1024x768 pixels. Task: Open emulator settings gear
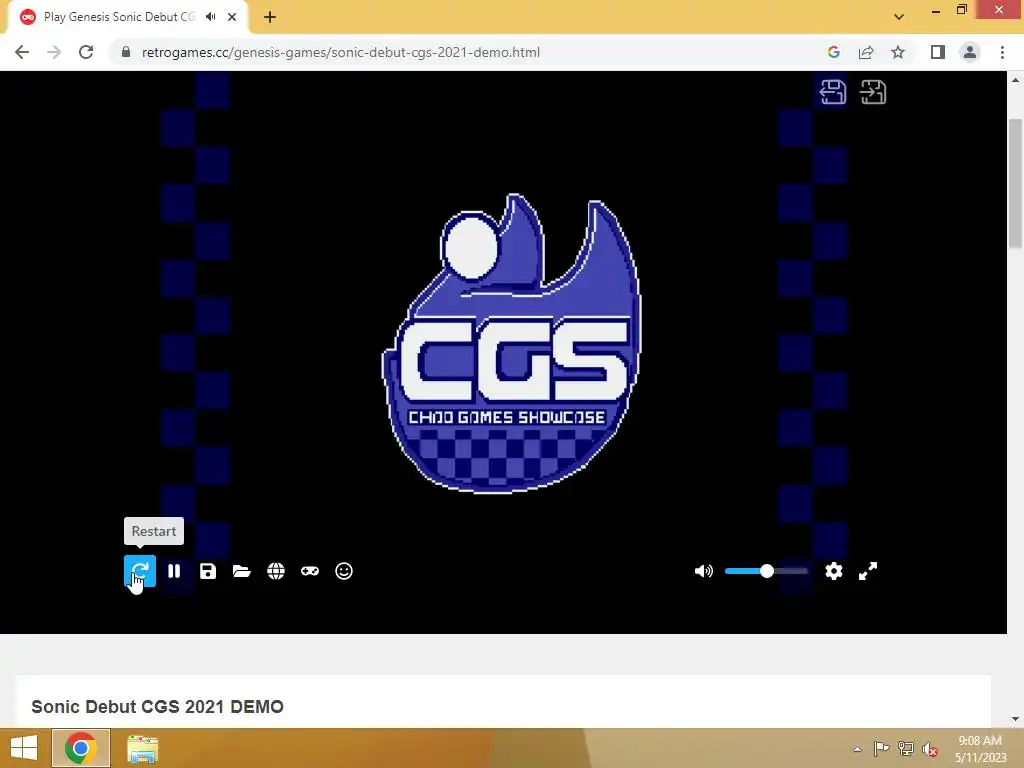click(x=833, y=571)
